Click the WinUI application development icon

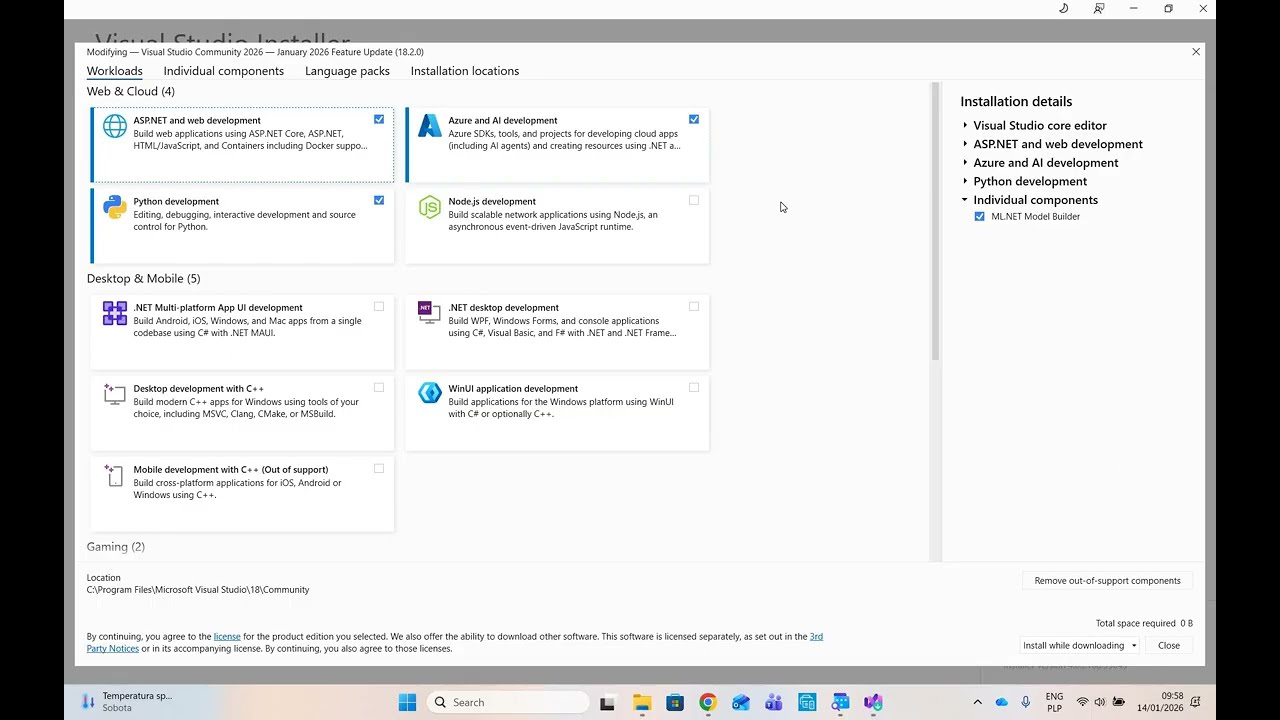429,393
